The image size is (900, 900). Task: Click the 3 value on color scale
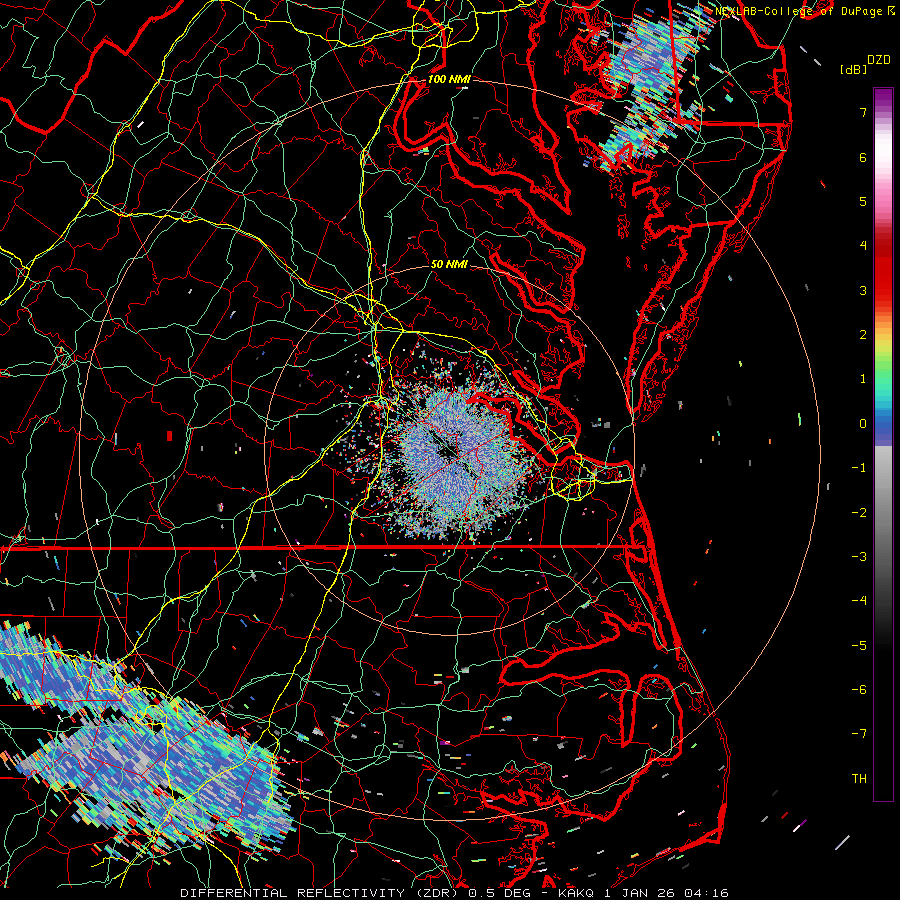(x=863, y=290)
